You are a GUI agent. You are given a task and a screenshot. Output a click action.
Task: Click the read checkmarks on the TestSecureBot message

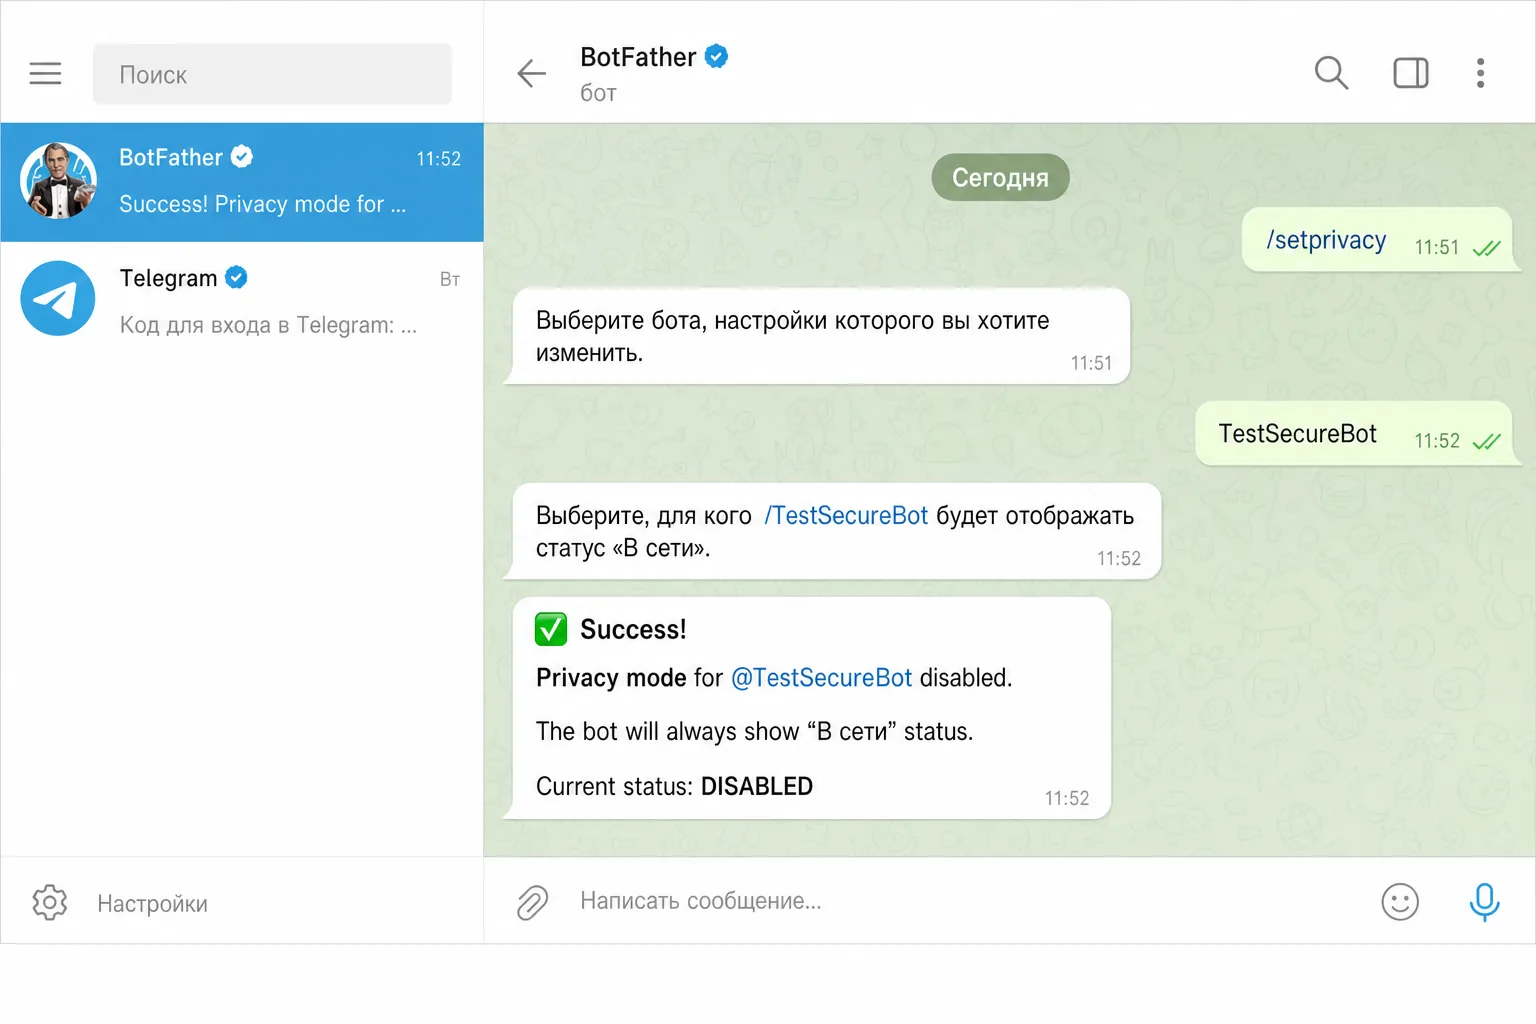pos(1486,441)
